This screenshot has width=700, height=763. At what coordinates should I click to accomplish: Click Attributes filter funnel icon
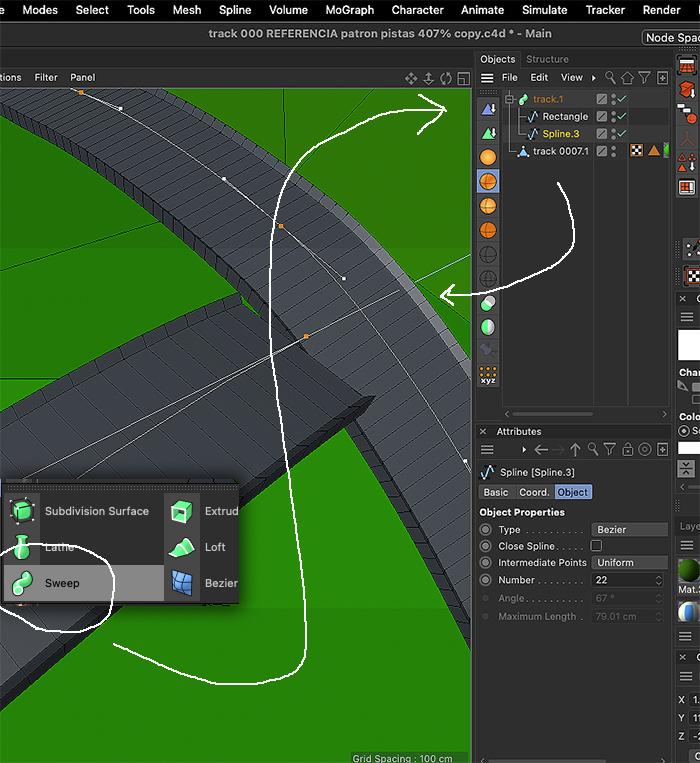pyautogui.click(x=610, y=449)
